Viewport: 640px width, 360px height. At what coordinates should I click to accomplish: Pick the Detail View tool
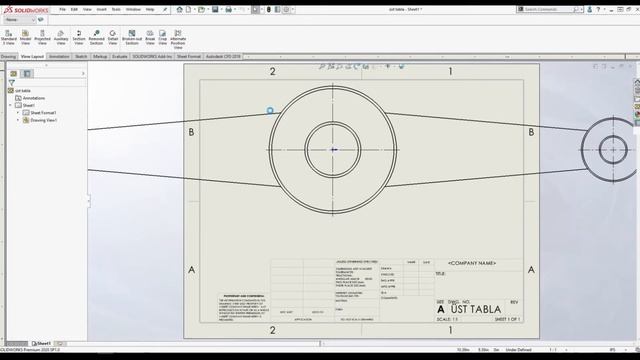[x=113, y=38]
